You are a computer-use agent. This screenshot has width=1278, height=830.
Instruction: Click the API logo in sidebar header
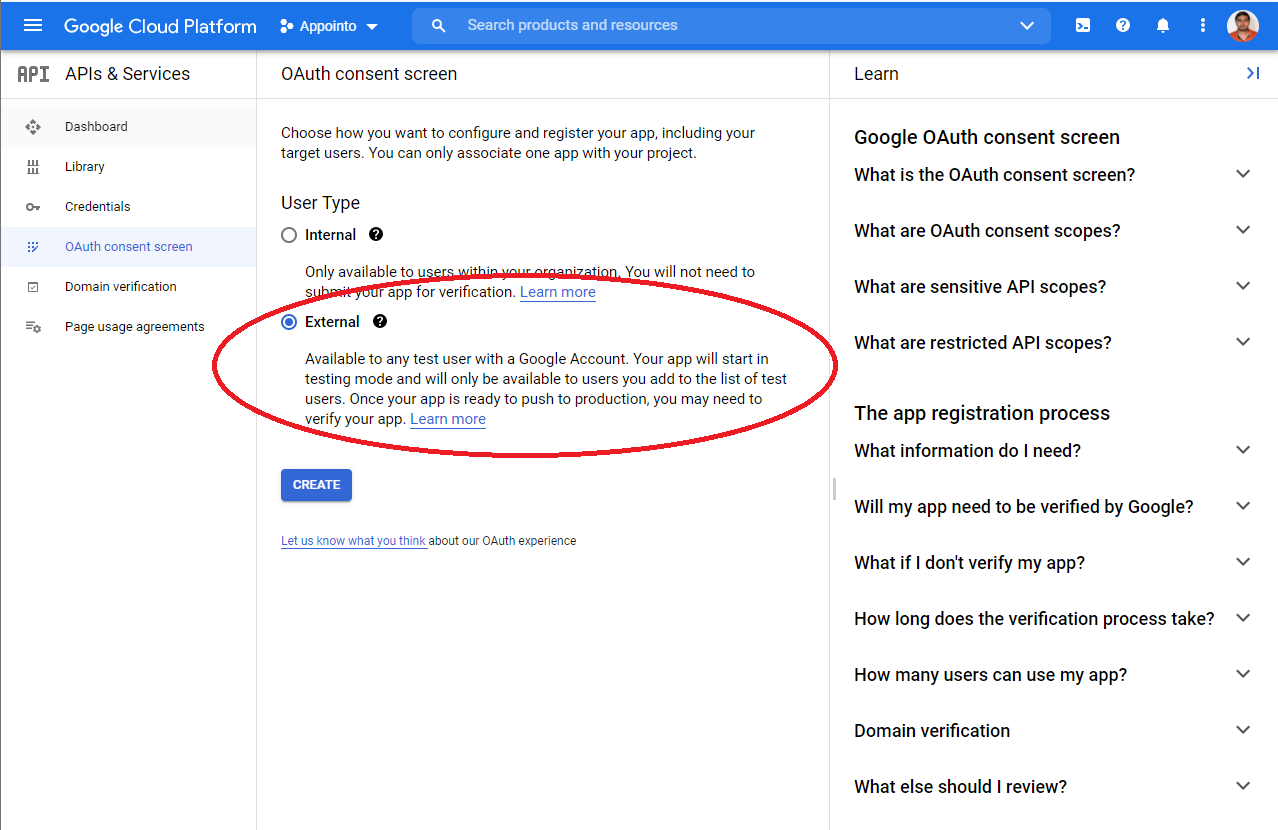point(33,74)
